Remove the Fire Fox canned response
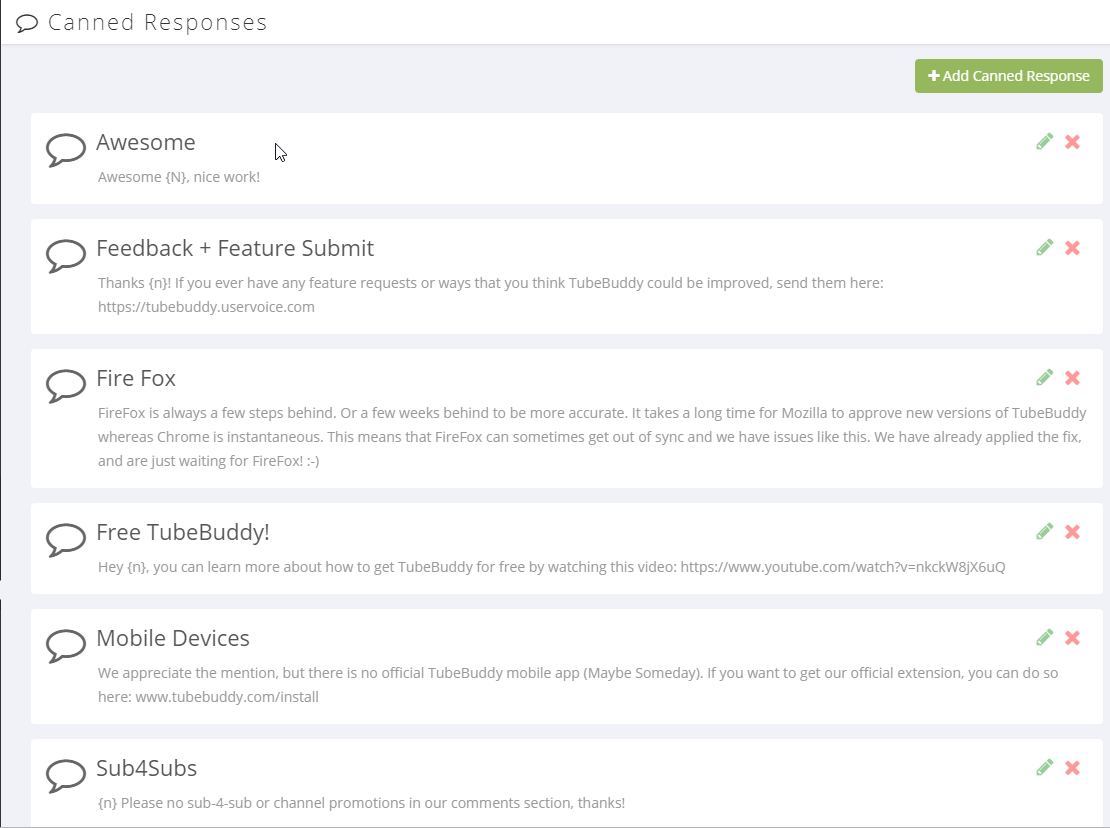1110x828 pixels. (1073, 378)
